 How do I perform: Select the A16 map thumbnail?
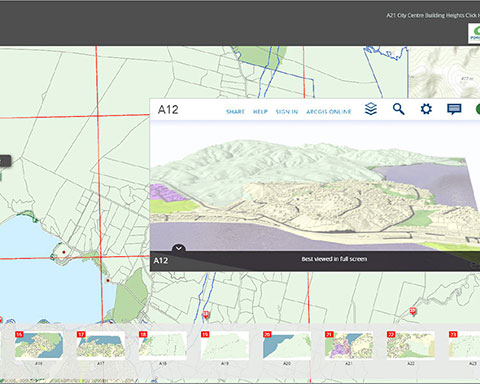[39, 345]
